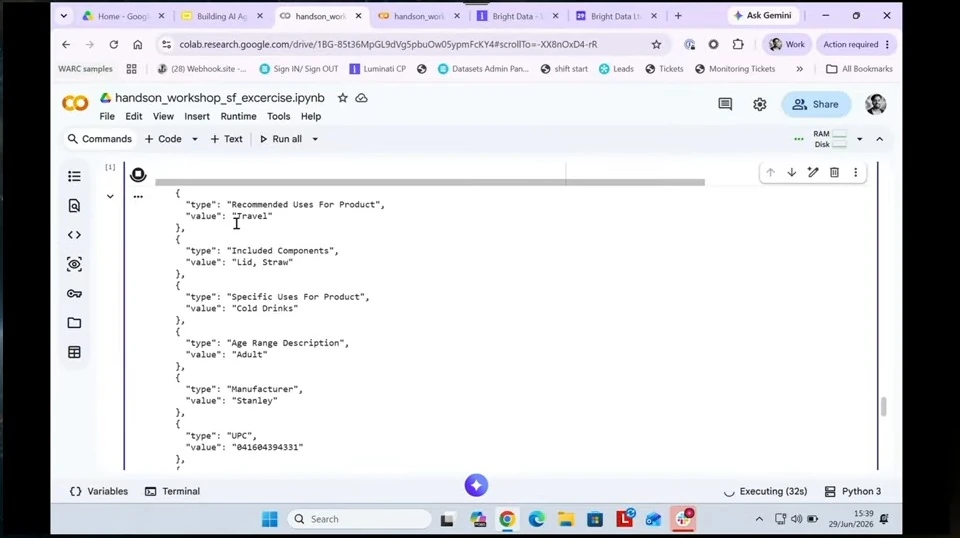Open the account avatar in Colab
The width and height of the screenshot is (960, 538).
click(x=876, y=104)
